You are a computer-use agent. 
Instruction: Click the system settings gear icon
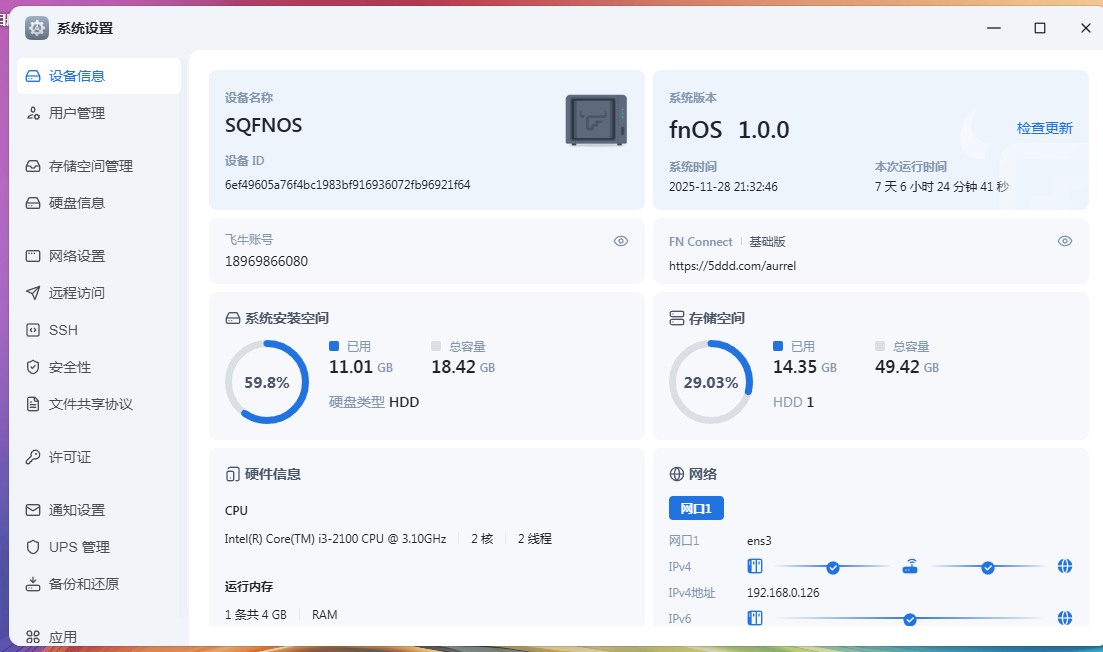pyautogui.click(x=37, y=28)
